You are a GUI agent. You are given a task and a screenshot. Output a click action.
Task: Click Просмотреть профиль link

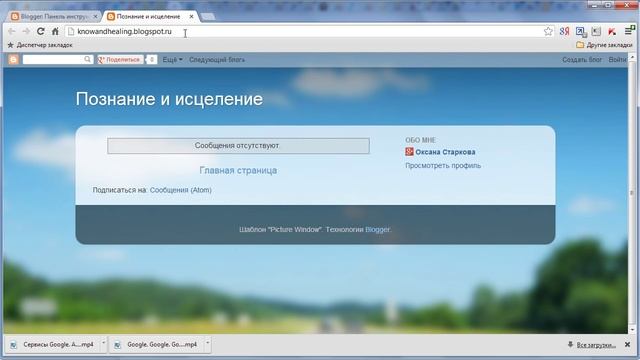(443, 165)
